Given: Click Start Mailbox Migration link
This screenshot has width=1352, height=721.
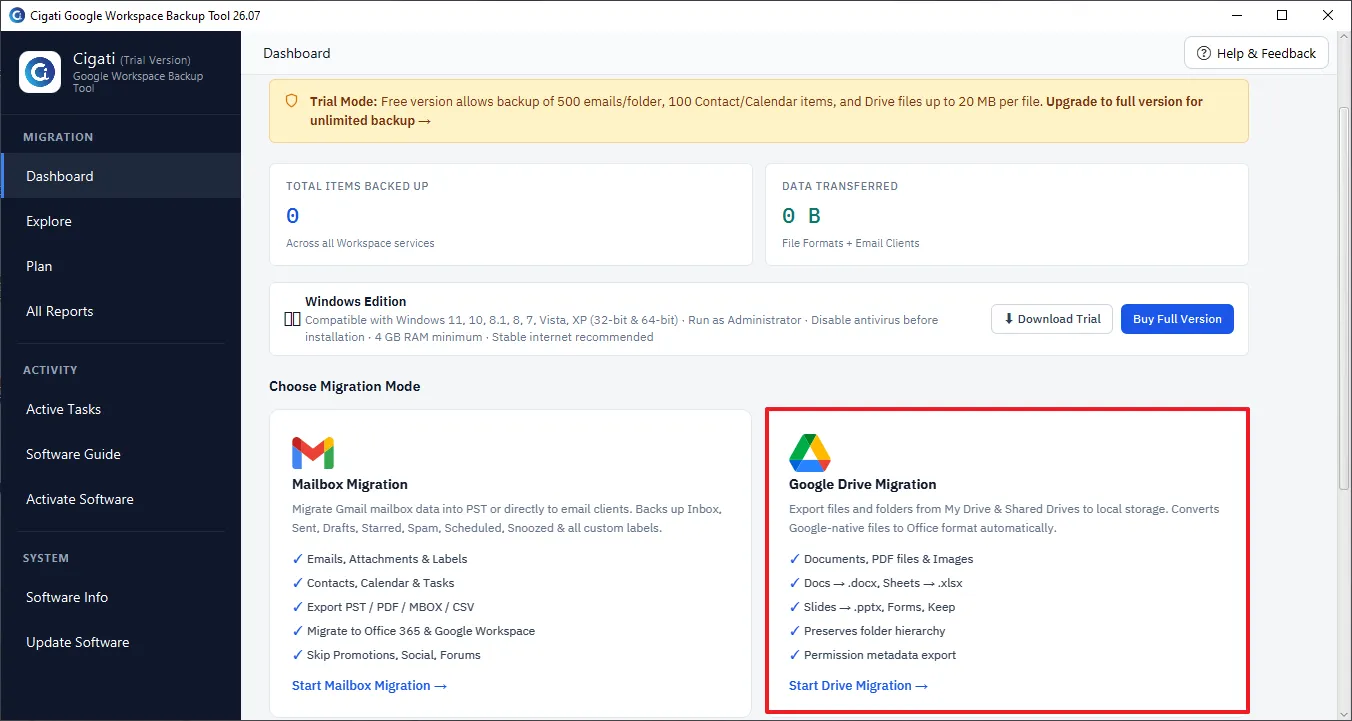Looking at the screenshot, I should [369, 685].
